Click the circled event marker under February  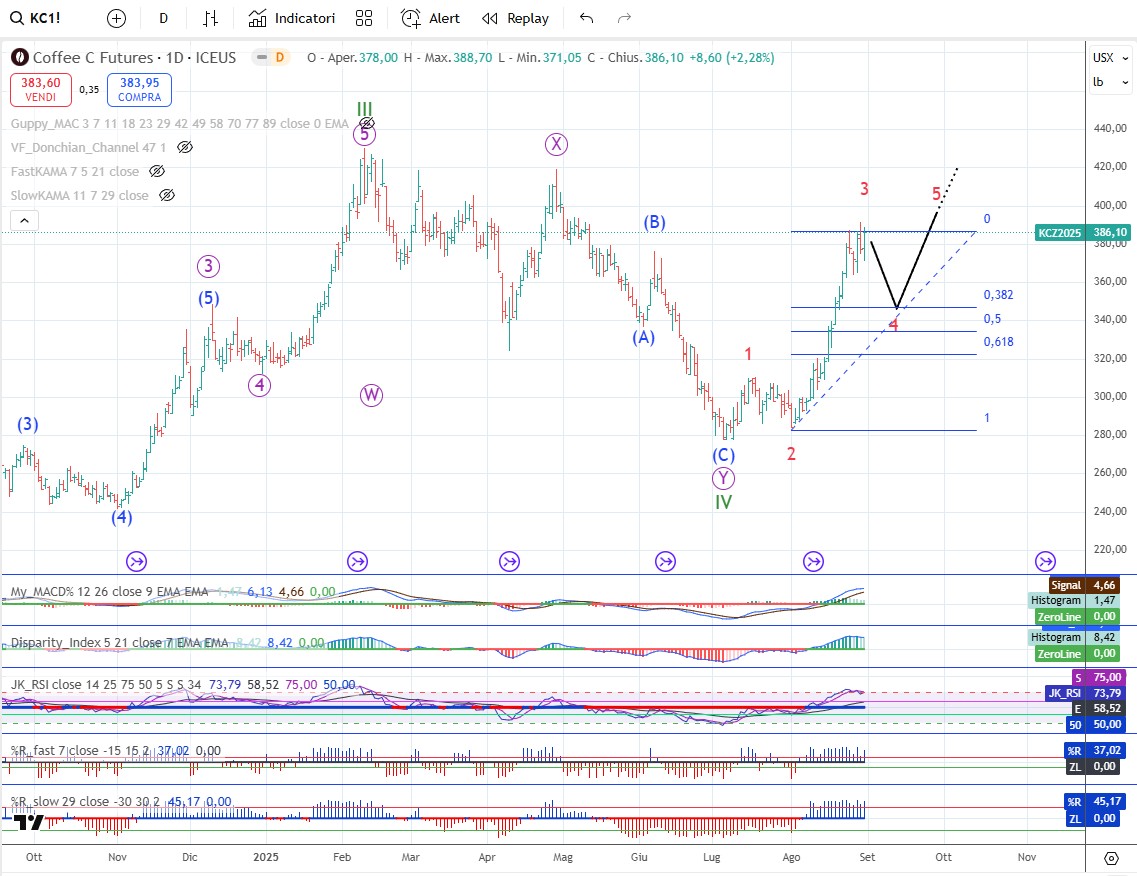(x=357, y=561)
